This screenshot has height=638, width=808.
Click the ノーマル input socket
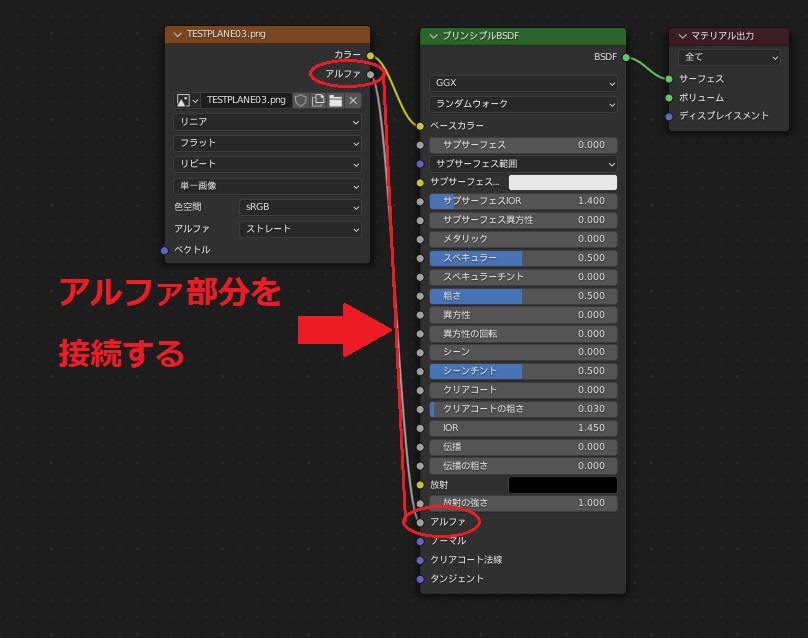point(420,541)
